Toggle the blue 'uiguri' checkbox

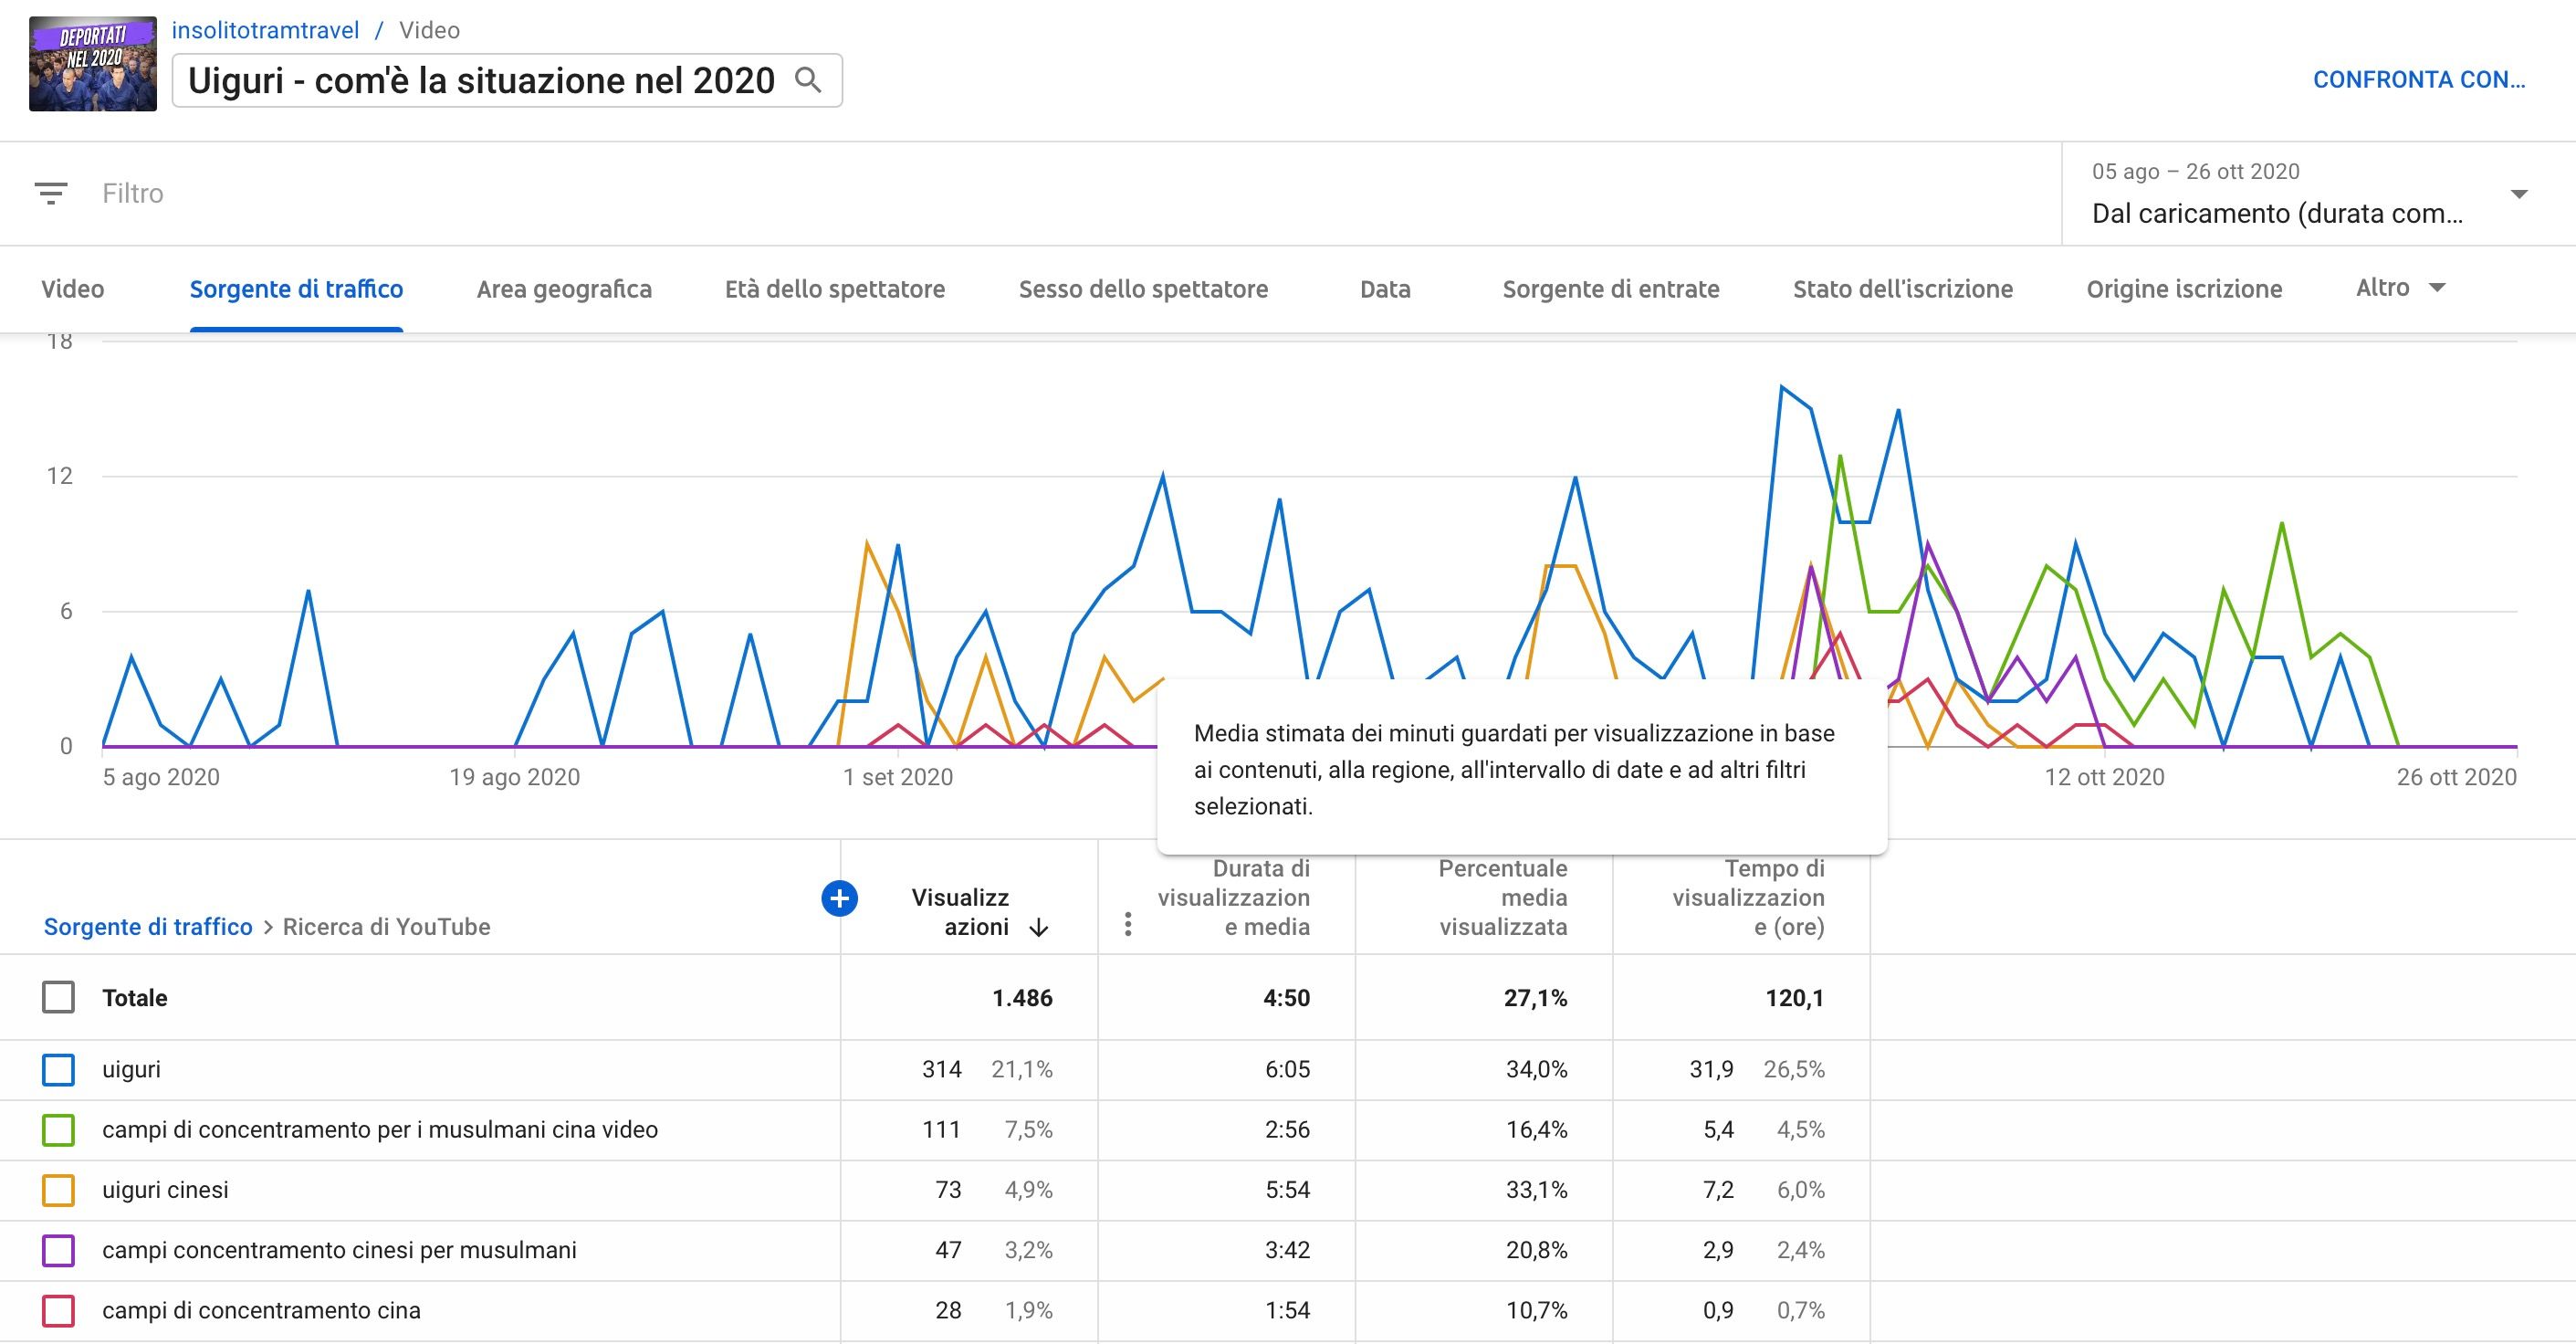tap(58, 1070)
